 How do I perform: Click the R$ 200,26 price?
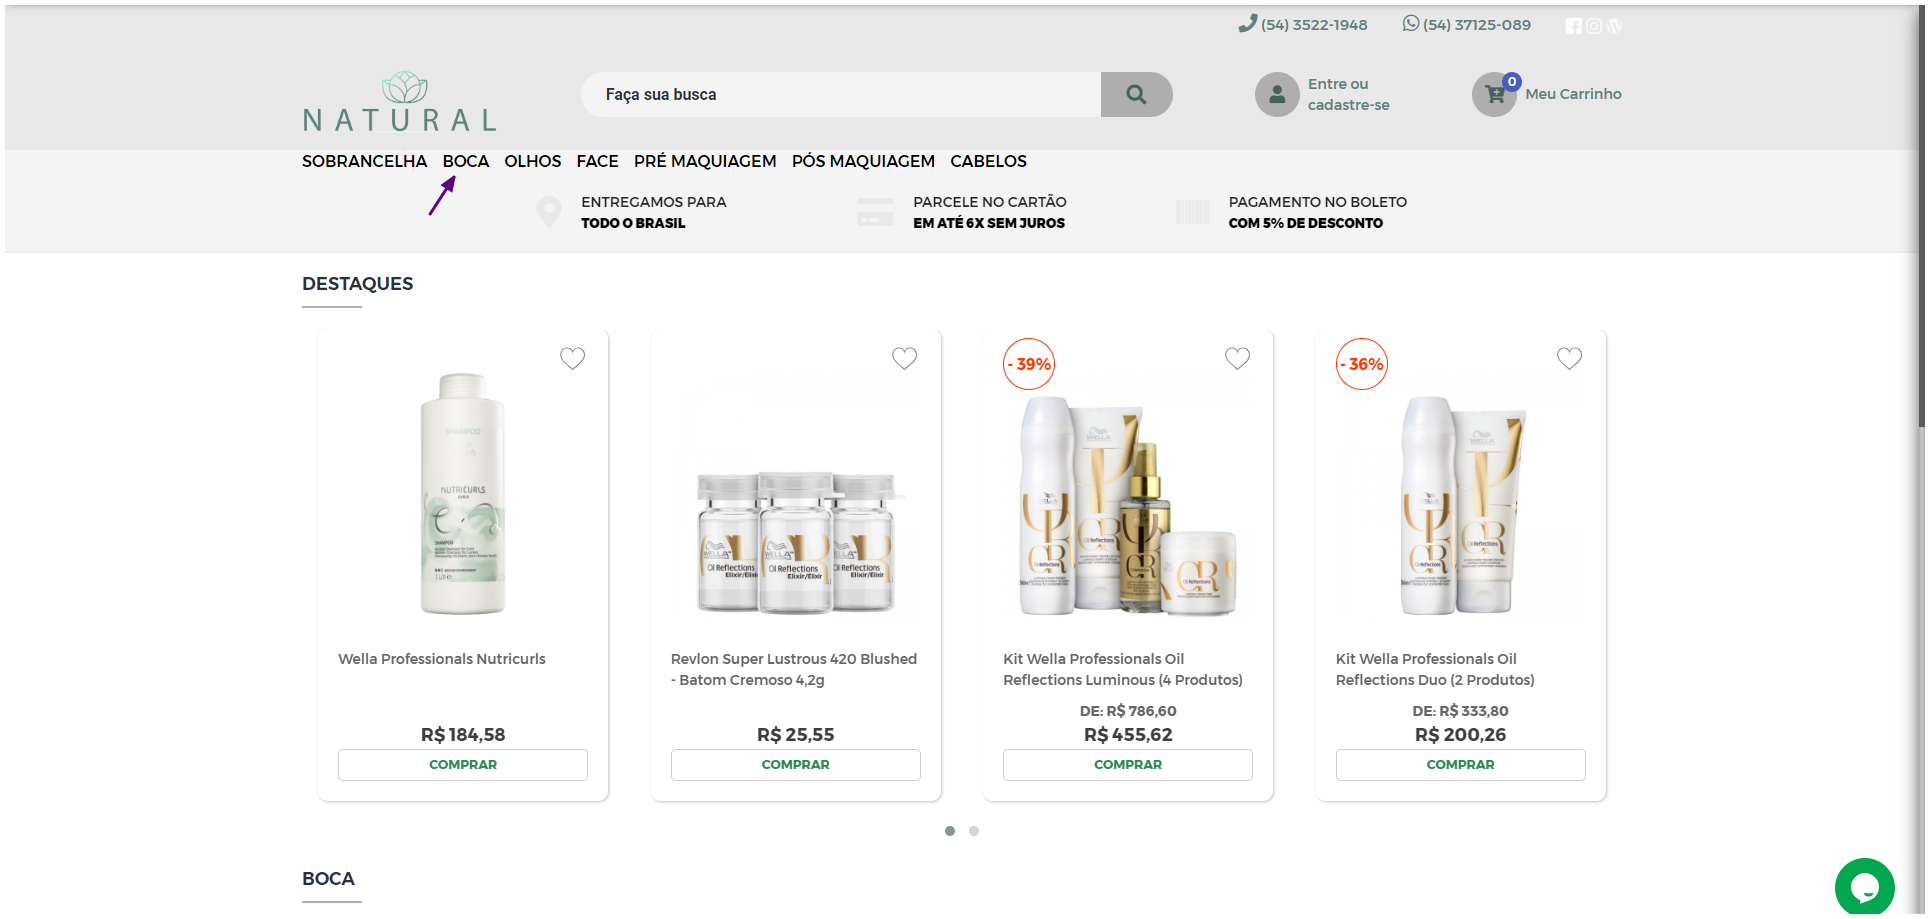click(1460, 735)
